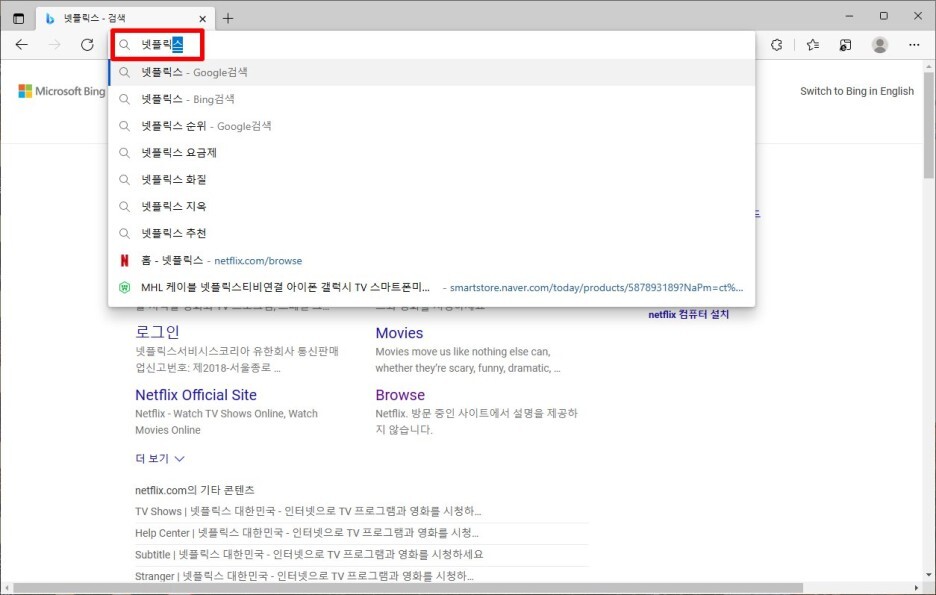Screen dimensions: 936x595
Task: Click the 넷플릭스서비시스코리아 유한회사 description text
Action: point(237,359)
